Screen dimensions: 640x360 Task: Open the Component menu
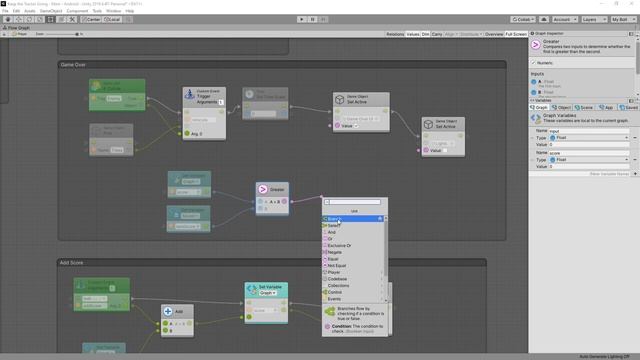tap(77, 11)
